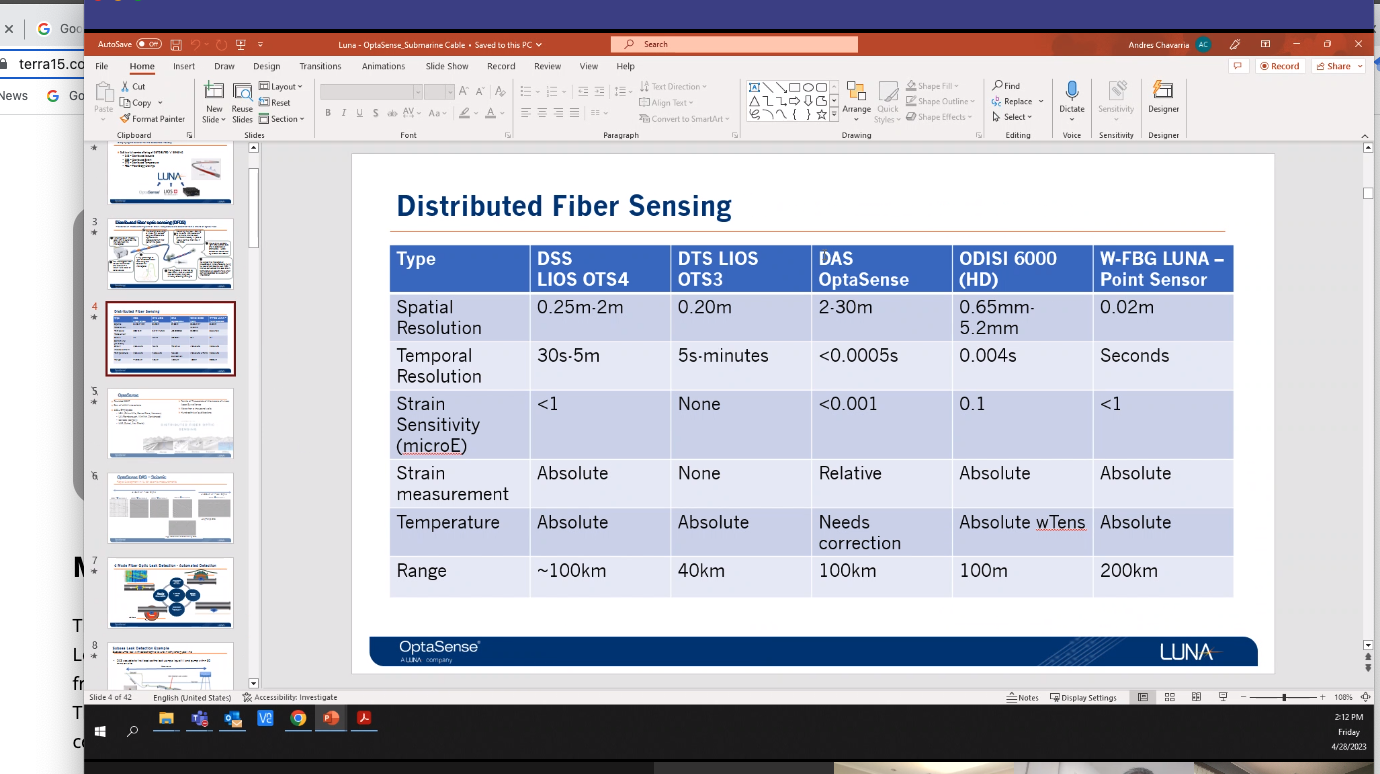Show the Notes pane from the status bar

pos(1023,697)
